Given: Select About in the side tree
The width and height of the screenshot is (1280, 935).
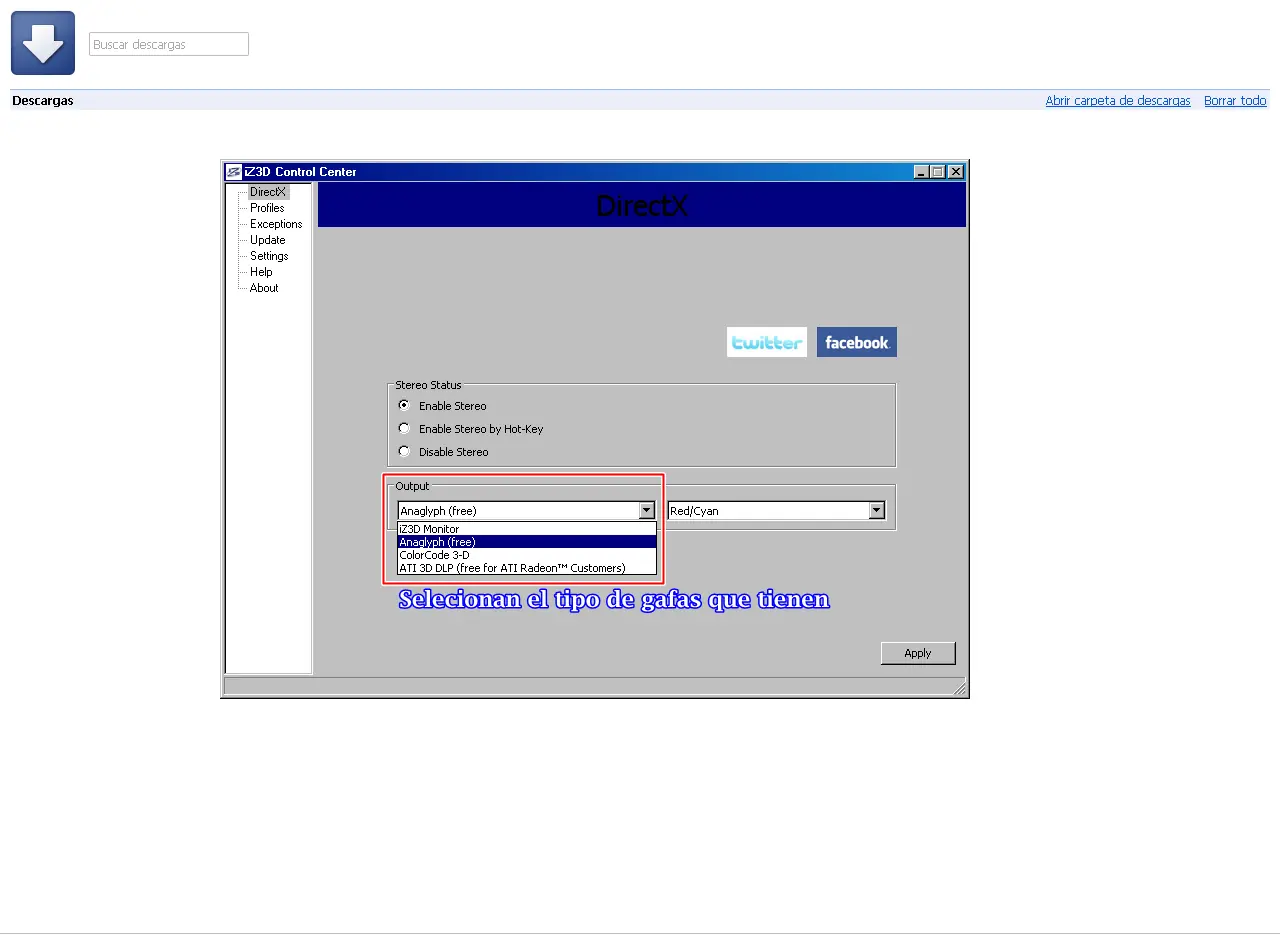Looking at the screenshot, I should pos(264,288).
